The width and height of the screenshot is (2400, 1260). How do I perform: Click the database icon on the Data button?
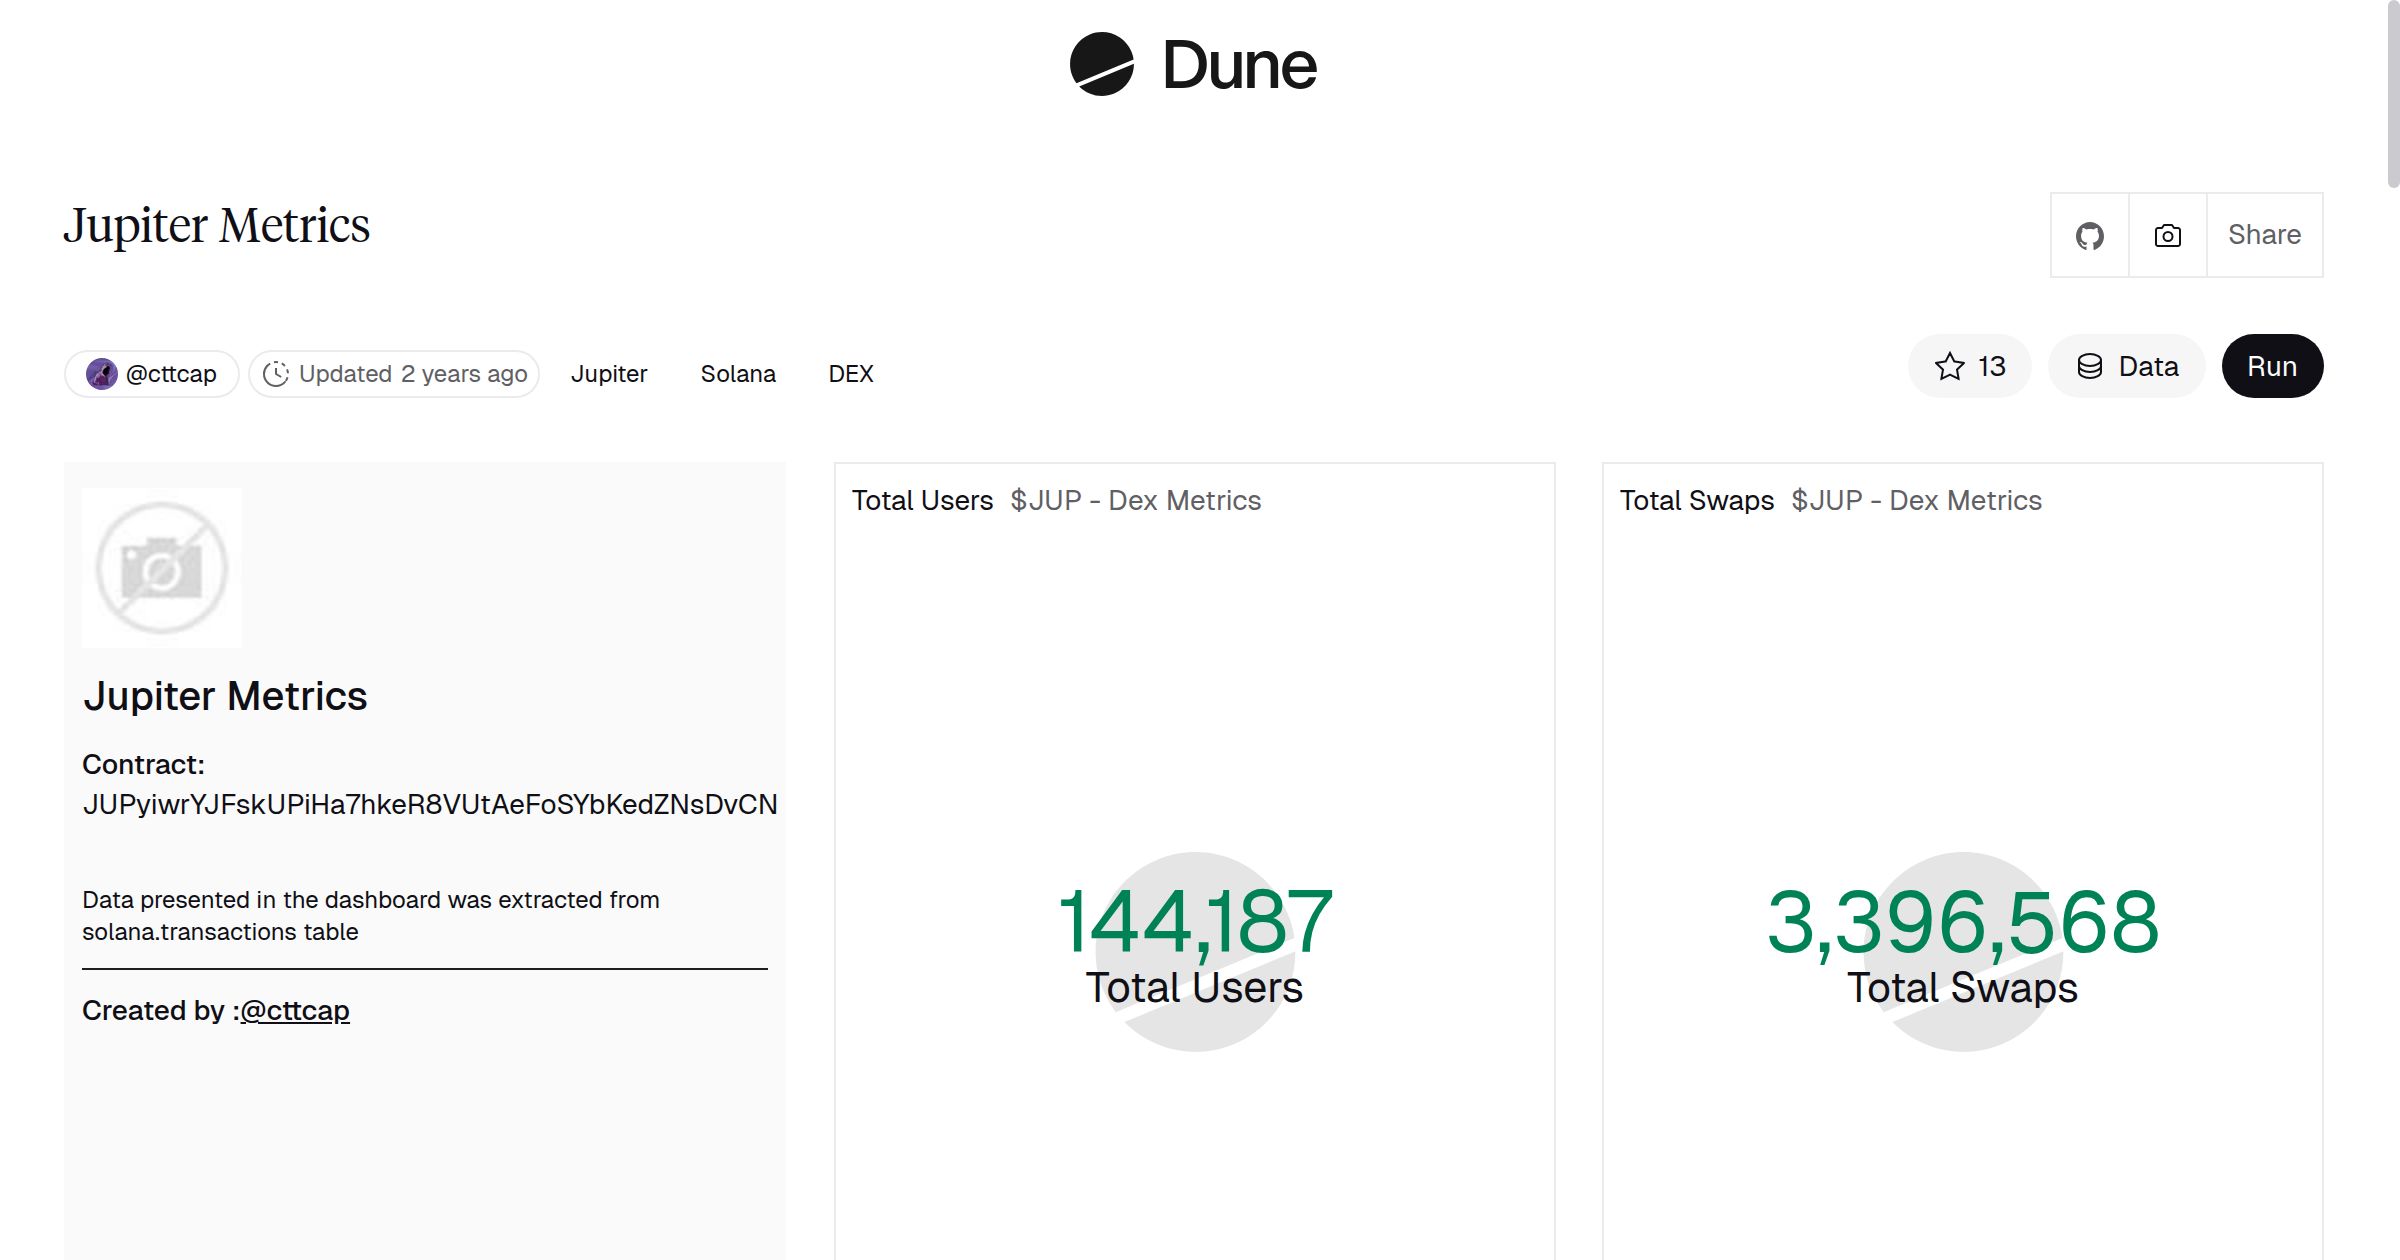2091,366
